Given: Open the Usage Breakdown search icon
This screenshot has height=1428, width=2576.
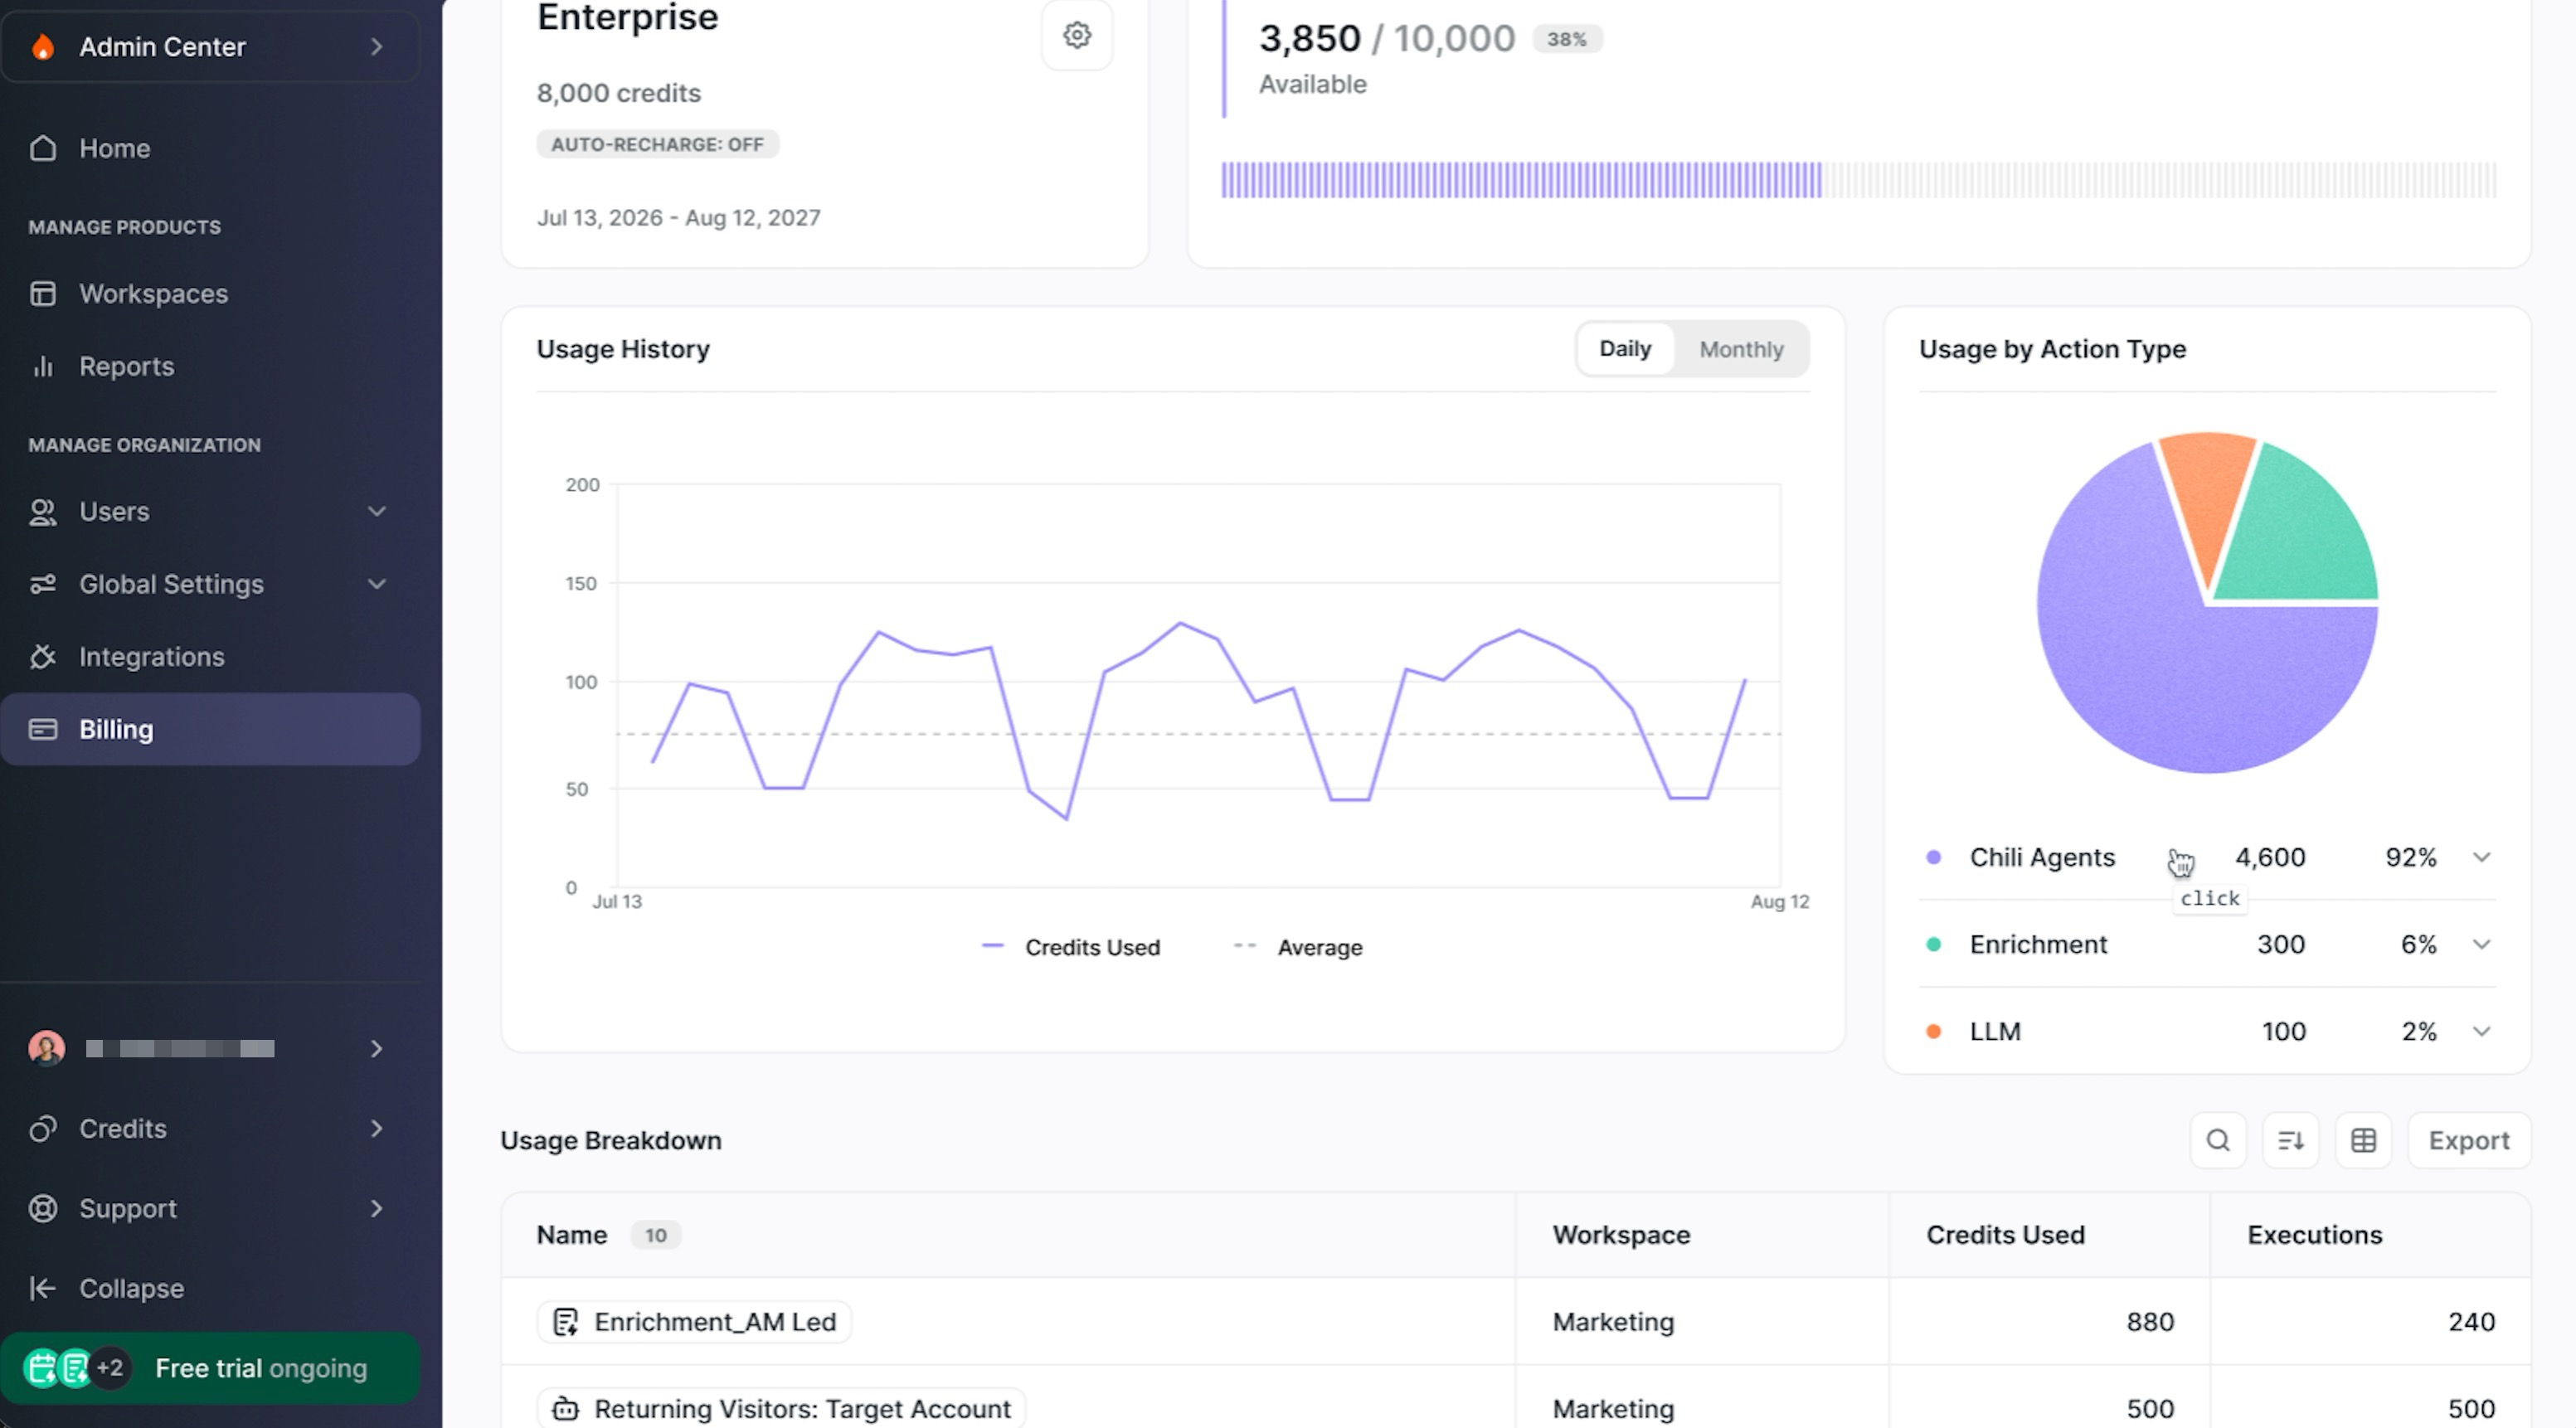Looking at the screenshot, I should [x=2217, y=1140].
